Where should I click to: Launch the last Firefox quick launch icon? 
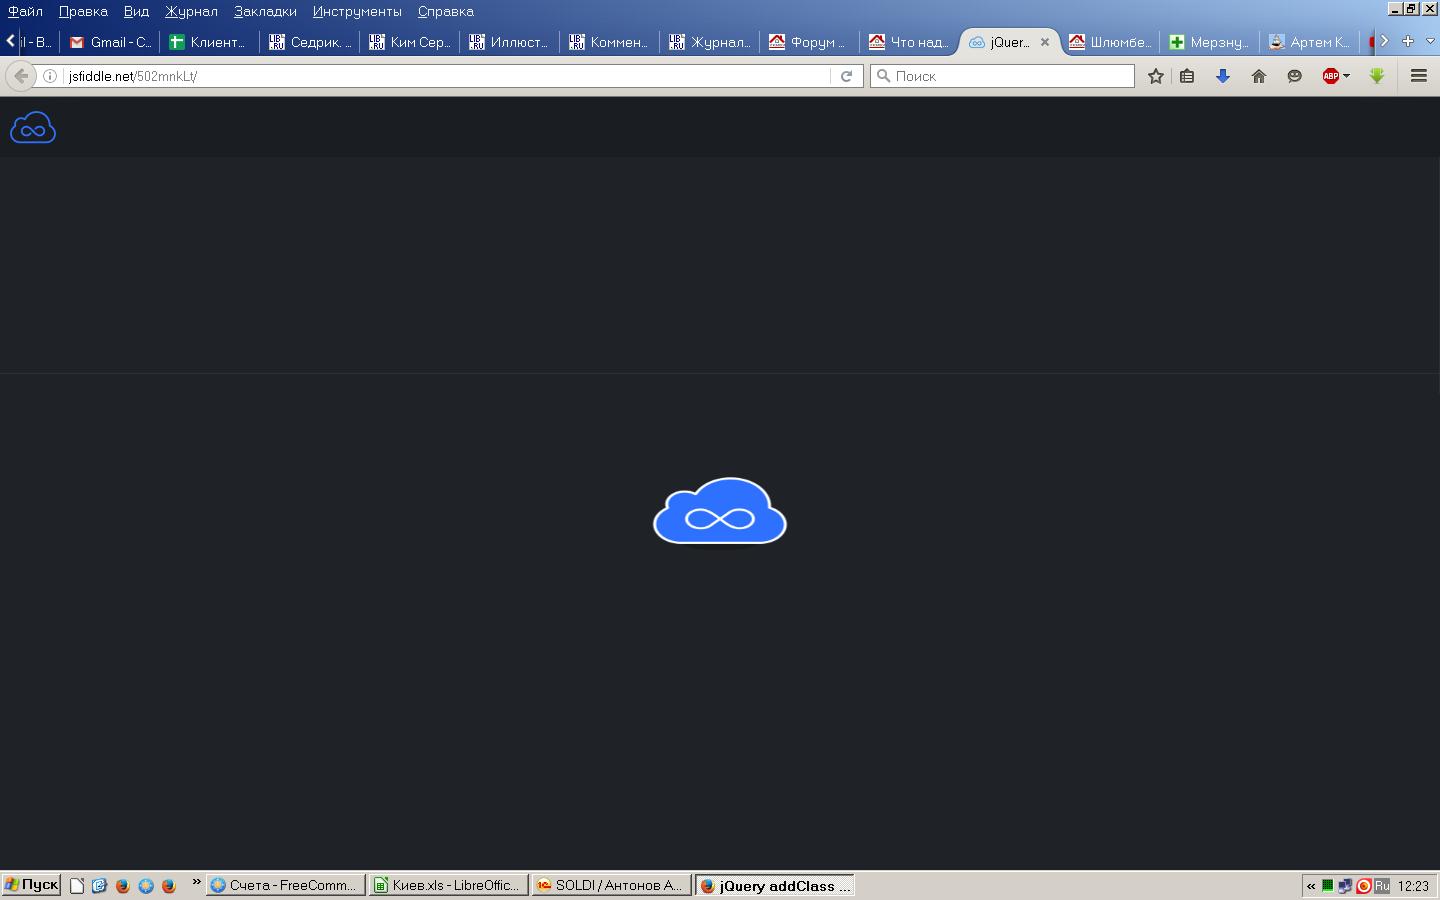pos(169,885)
